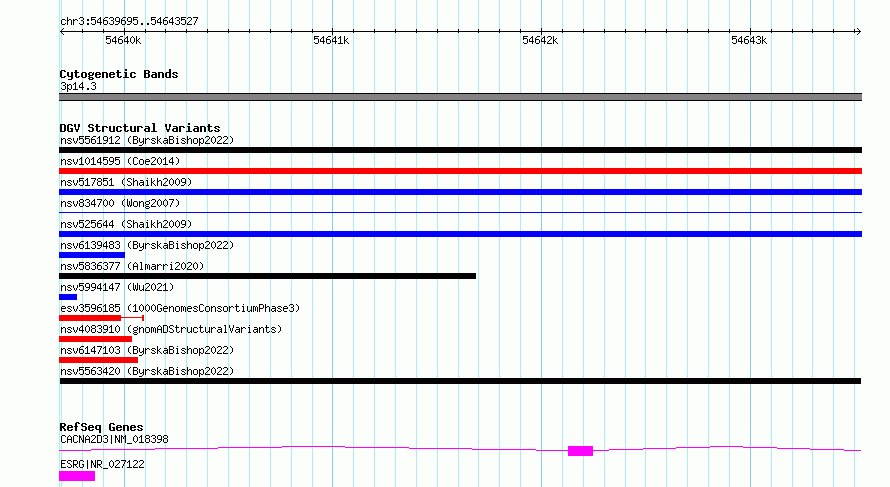Open the nsv6139483 (ByrskaBishop2022) label
Image resolution: width=890 pixels, height=487 pixels.
click(x=147, y=245)
